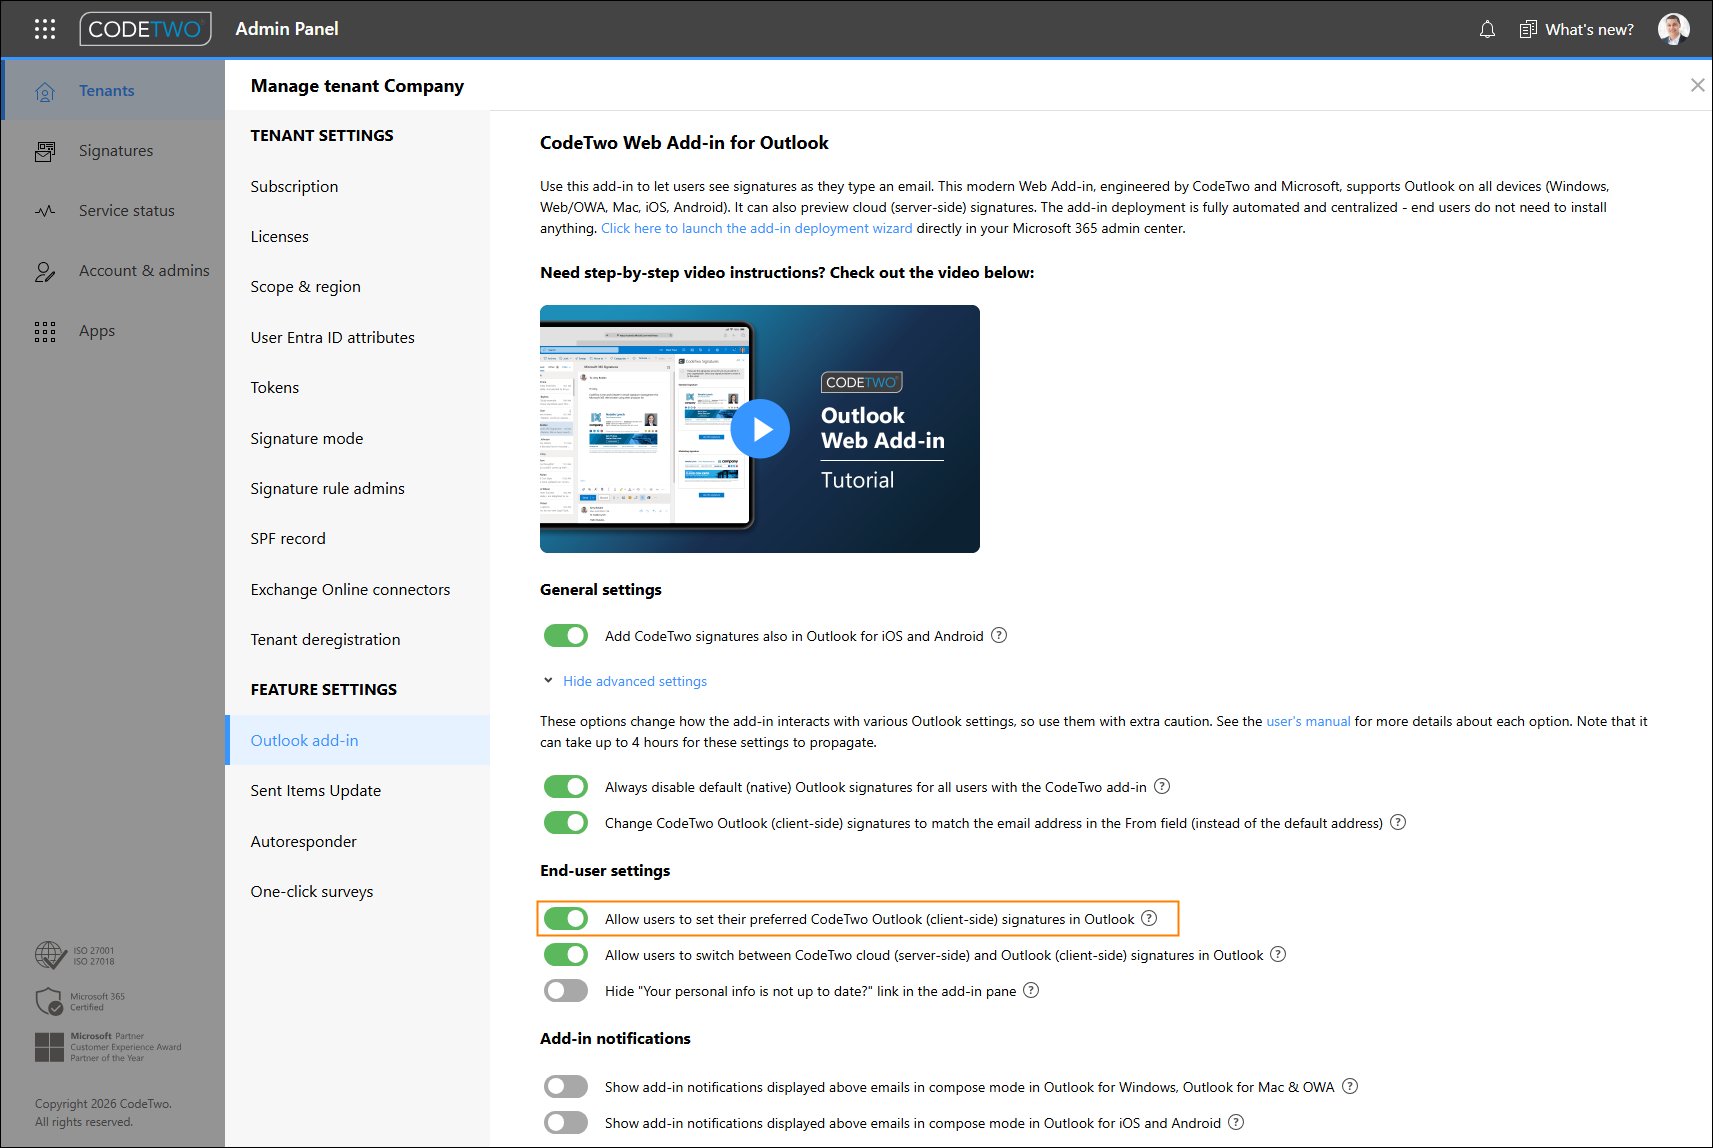Click the Signatures sidebar icon

[x=45, y=151]
